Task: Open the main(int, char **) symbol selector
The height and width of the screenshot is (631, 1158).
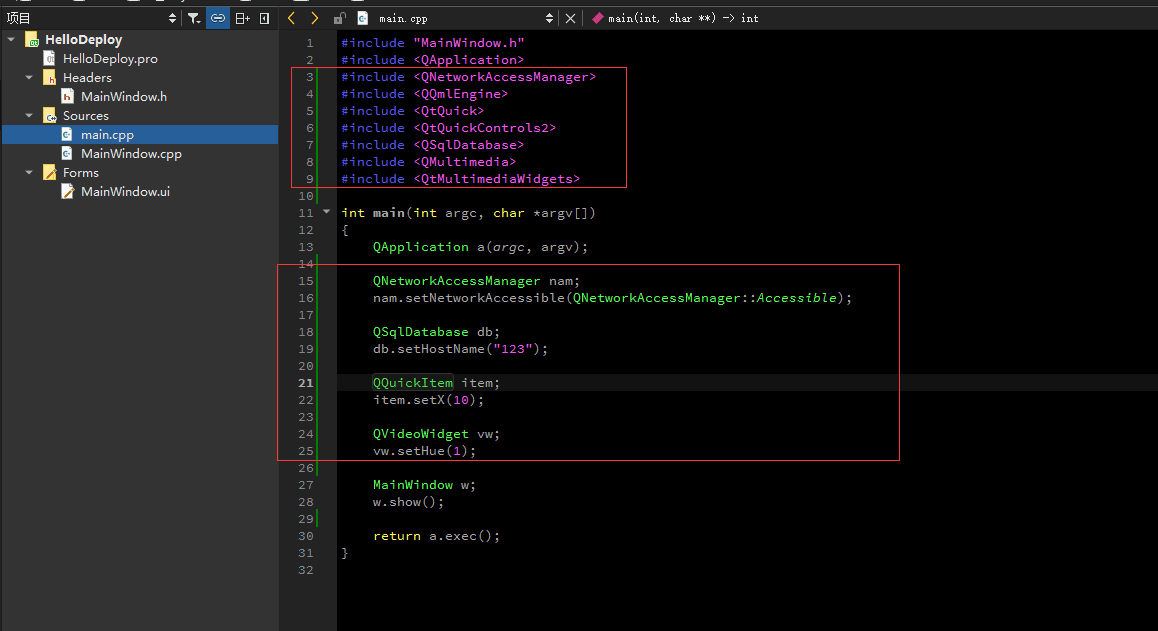Action: click(682, 18)
